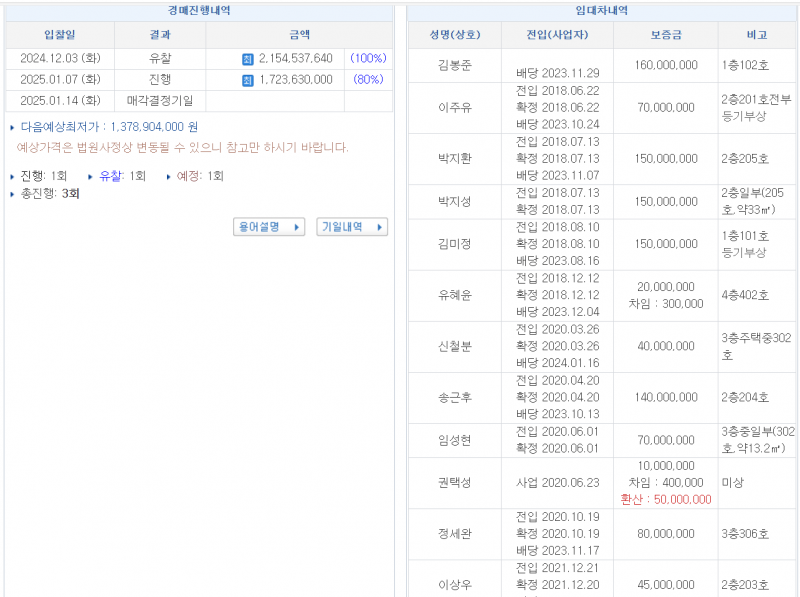Click the arrow icon next to 예정: 1회
Screen dimensions: 800x597
169,176
